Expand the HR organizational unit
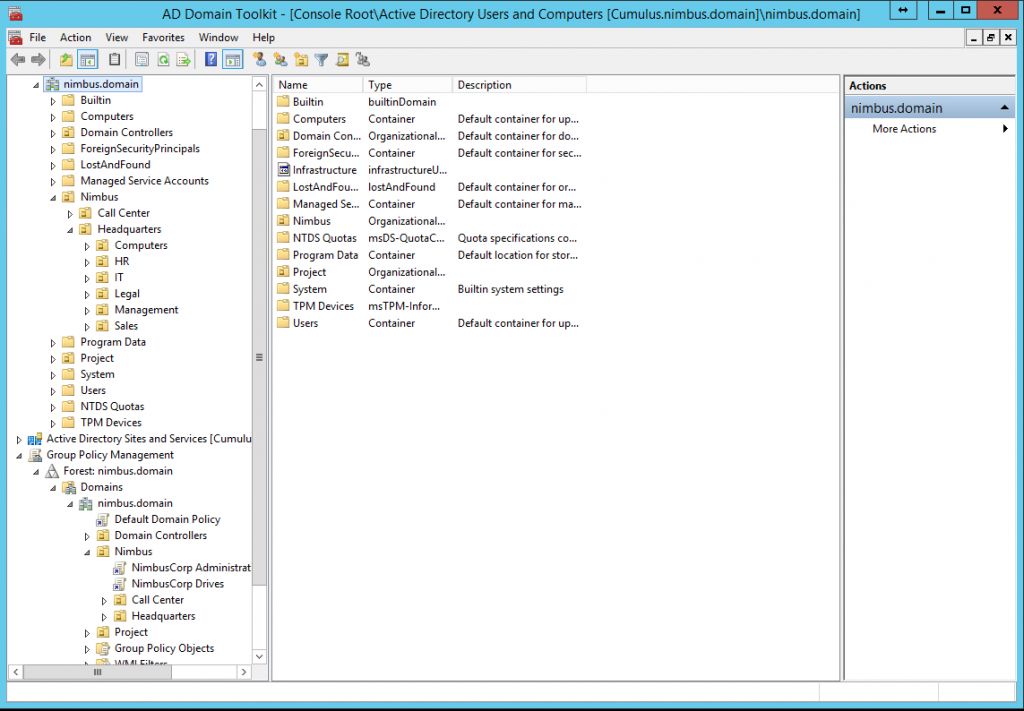The image size is (1024, 711). 88,262
